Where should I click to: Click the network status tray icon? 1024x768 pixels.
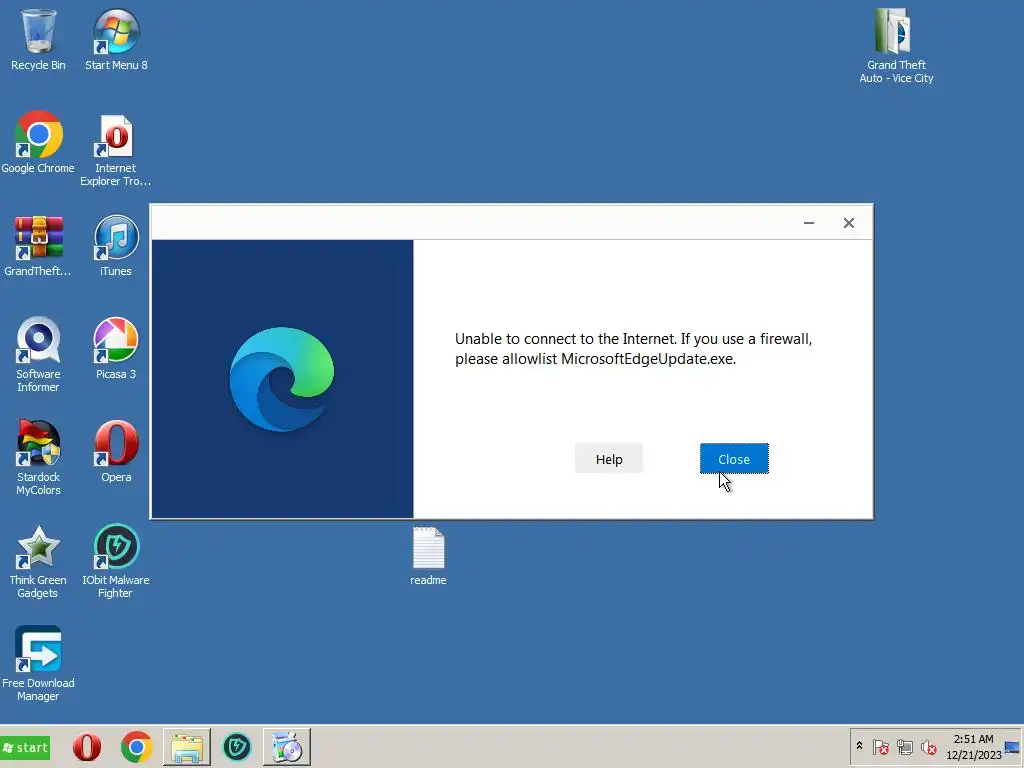(904, 746)
